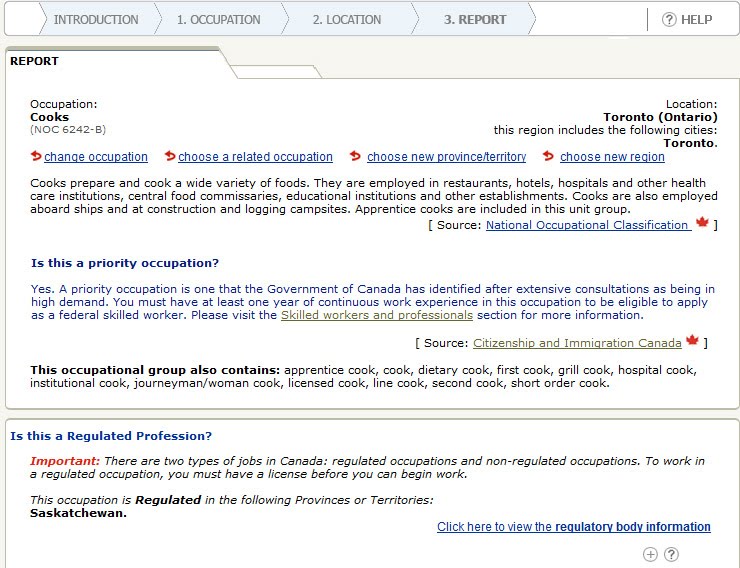Viewport: 740px width, 568px height.
Task: Click the red arrow beside choose new region
Action: 548,156
